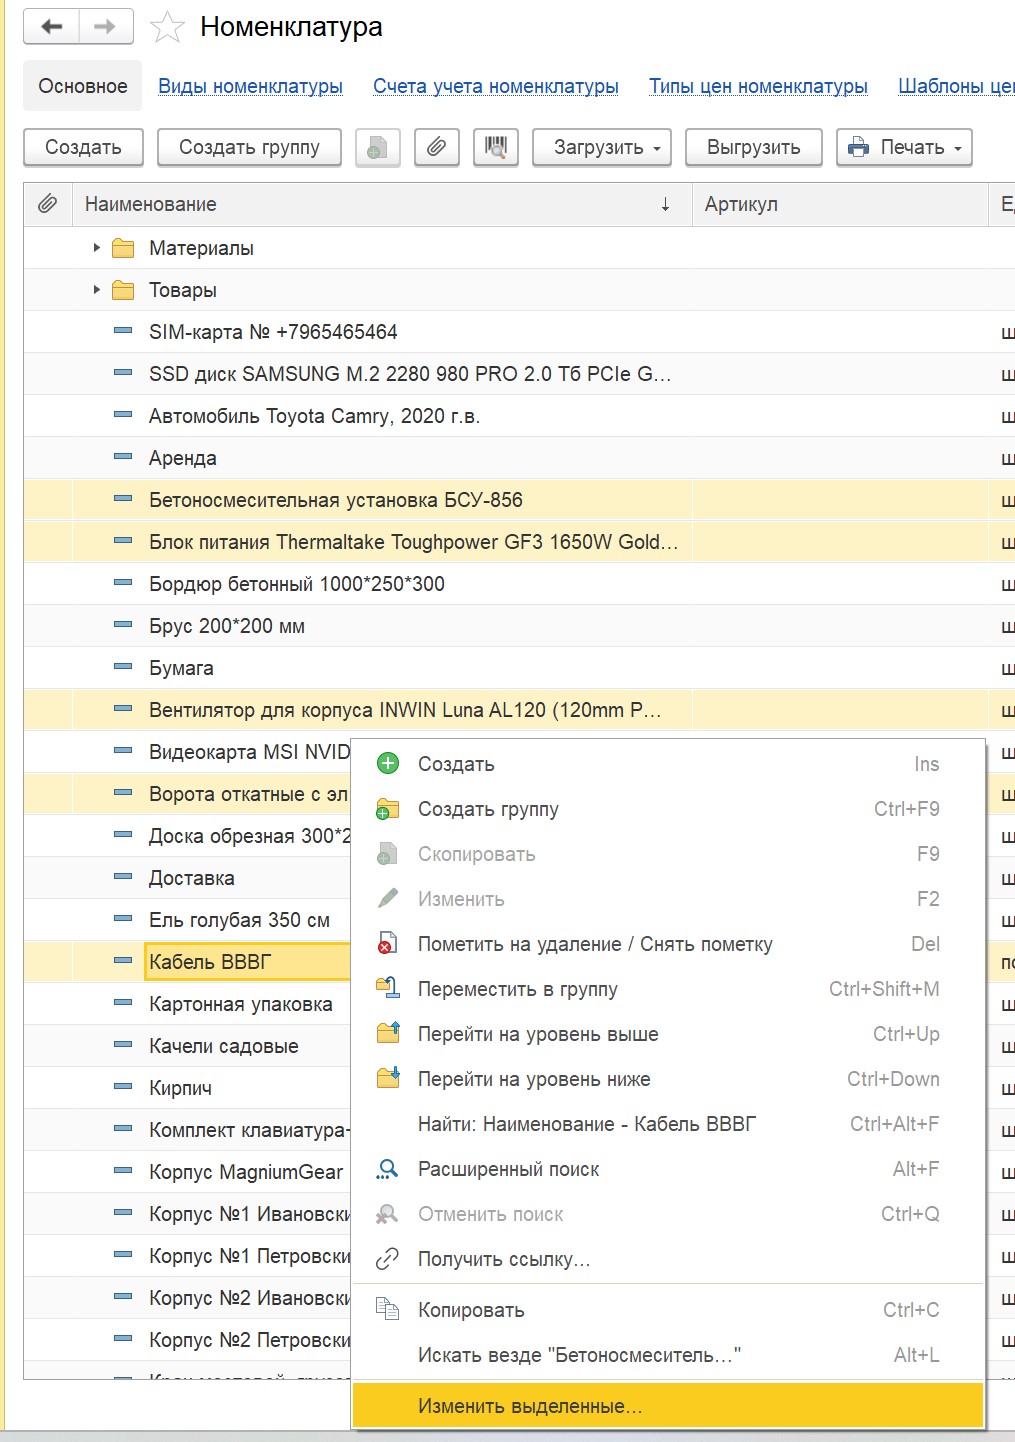The image size is (1015, 1442).
Task: Select the SIM-карта № +7965465464 row
Action: click(519, 332)
